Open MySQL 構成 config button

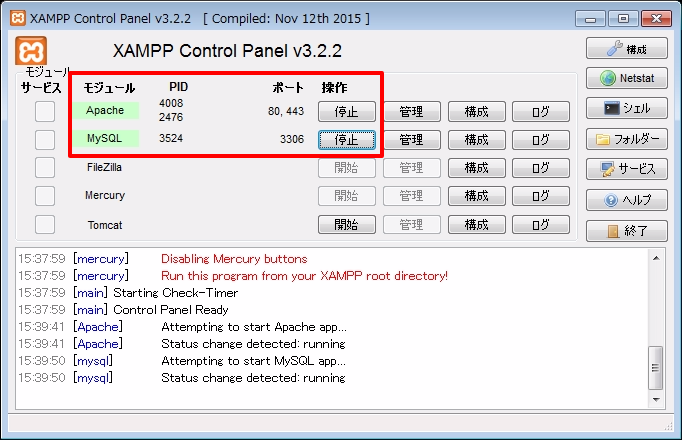click(x=477, y=140)
